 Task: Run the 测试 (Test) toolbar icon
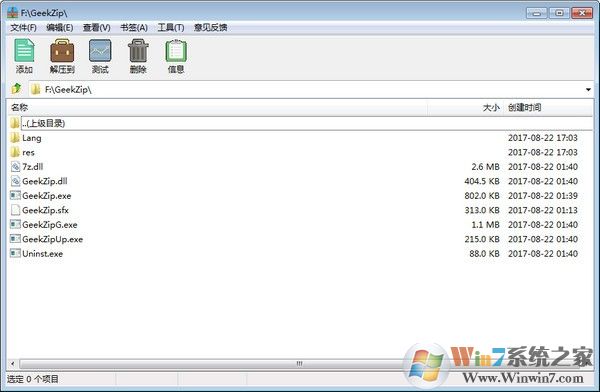click(x=100, y=51)
